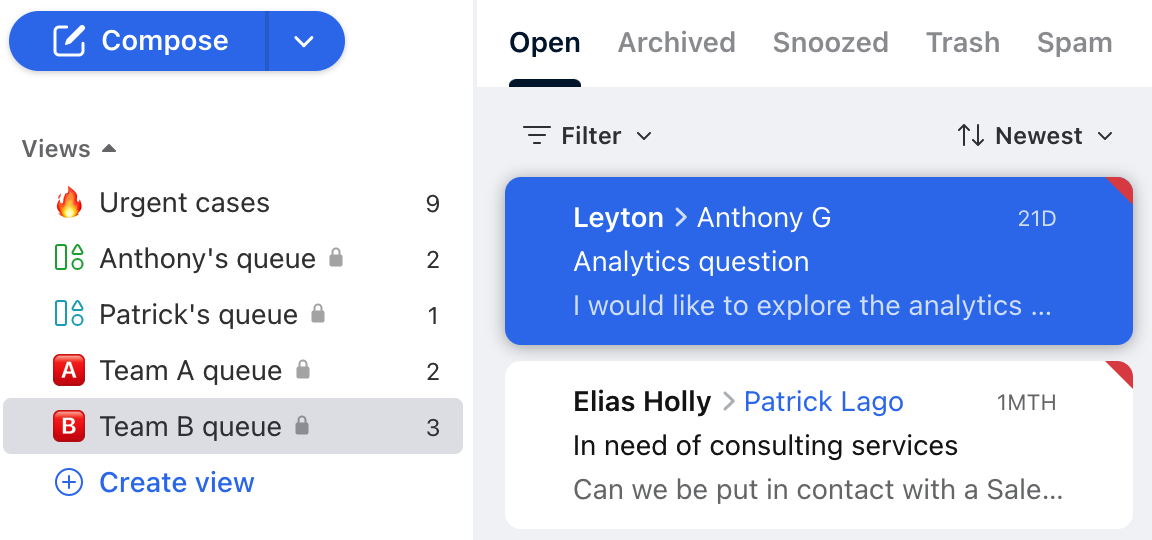Click the Patrick Lago assignee link
This screenshot has width=1152, height=540.
coord(824,402)
